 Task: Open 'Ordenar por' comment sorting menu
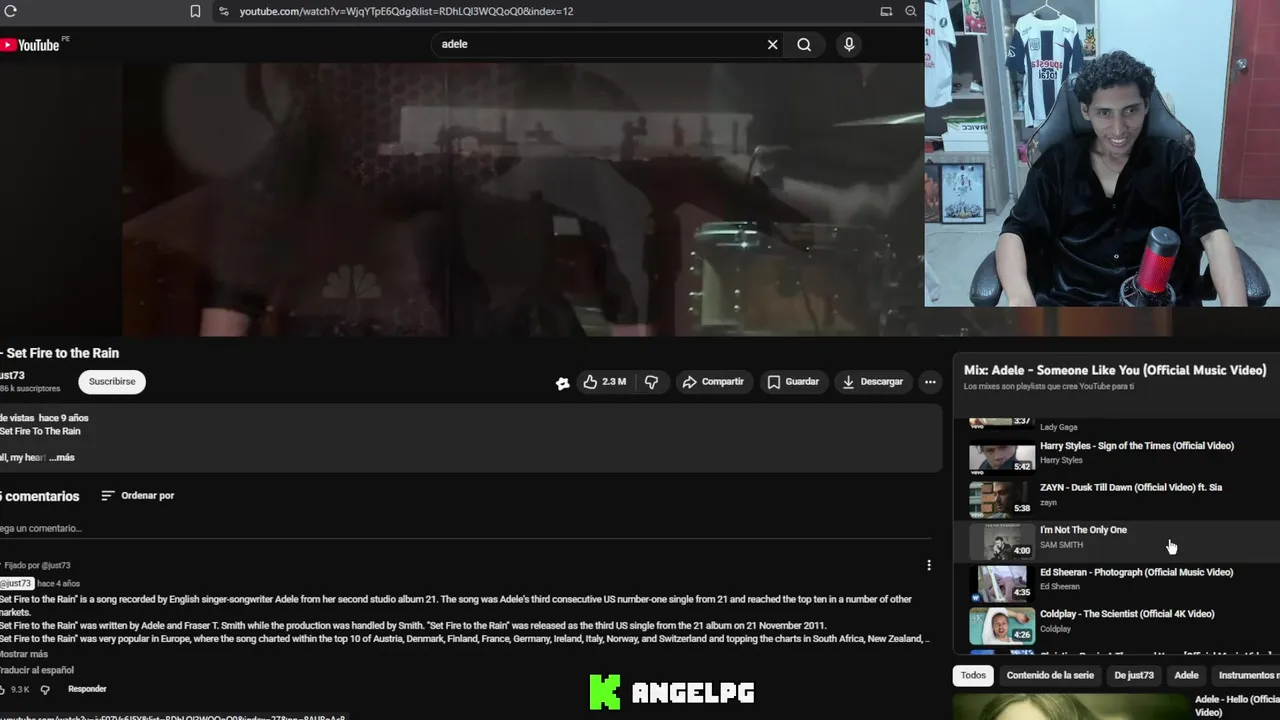coord(138,495)
